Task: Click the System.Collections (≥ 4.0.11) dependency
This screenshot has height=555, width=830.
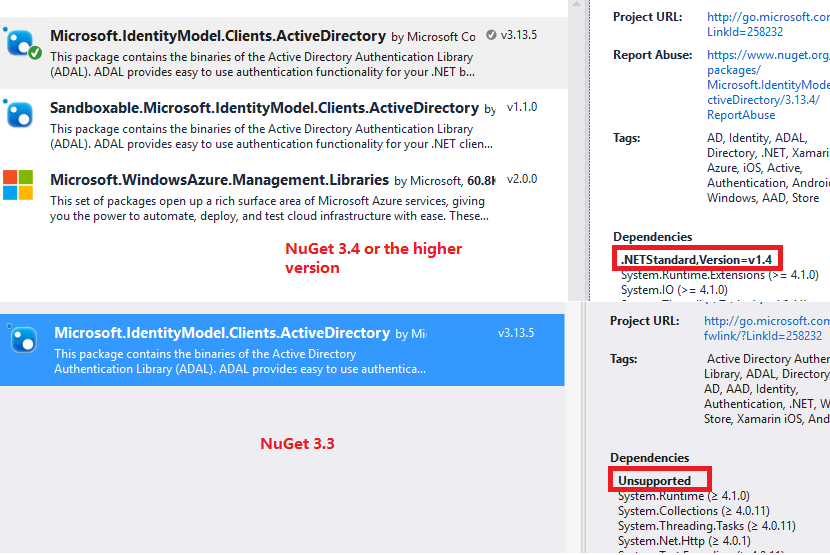Action: pos(693,511)
